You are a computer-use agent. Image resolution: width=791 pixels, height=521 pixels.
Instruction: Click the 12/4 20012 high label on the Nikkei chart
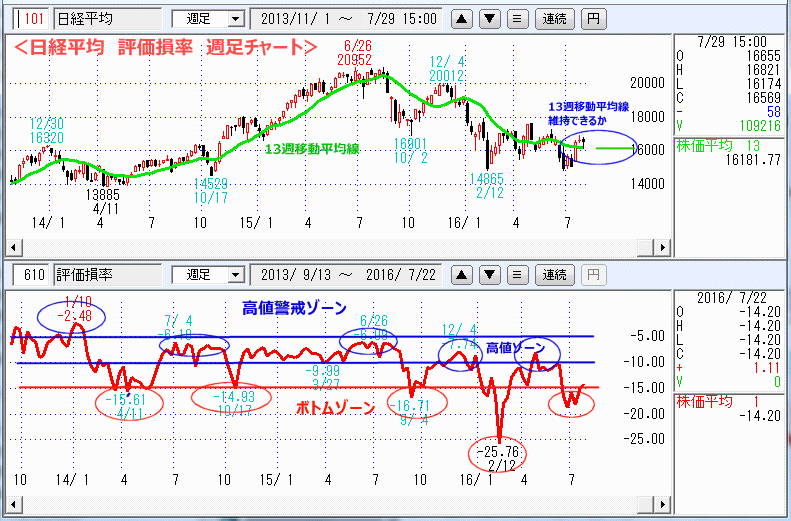pos(446,69)
